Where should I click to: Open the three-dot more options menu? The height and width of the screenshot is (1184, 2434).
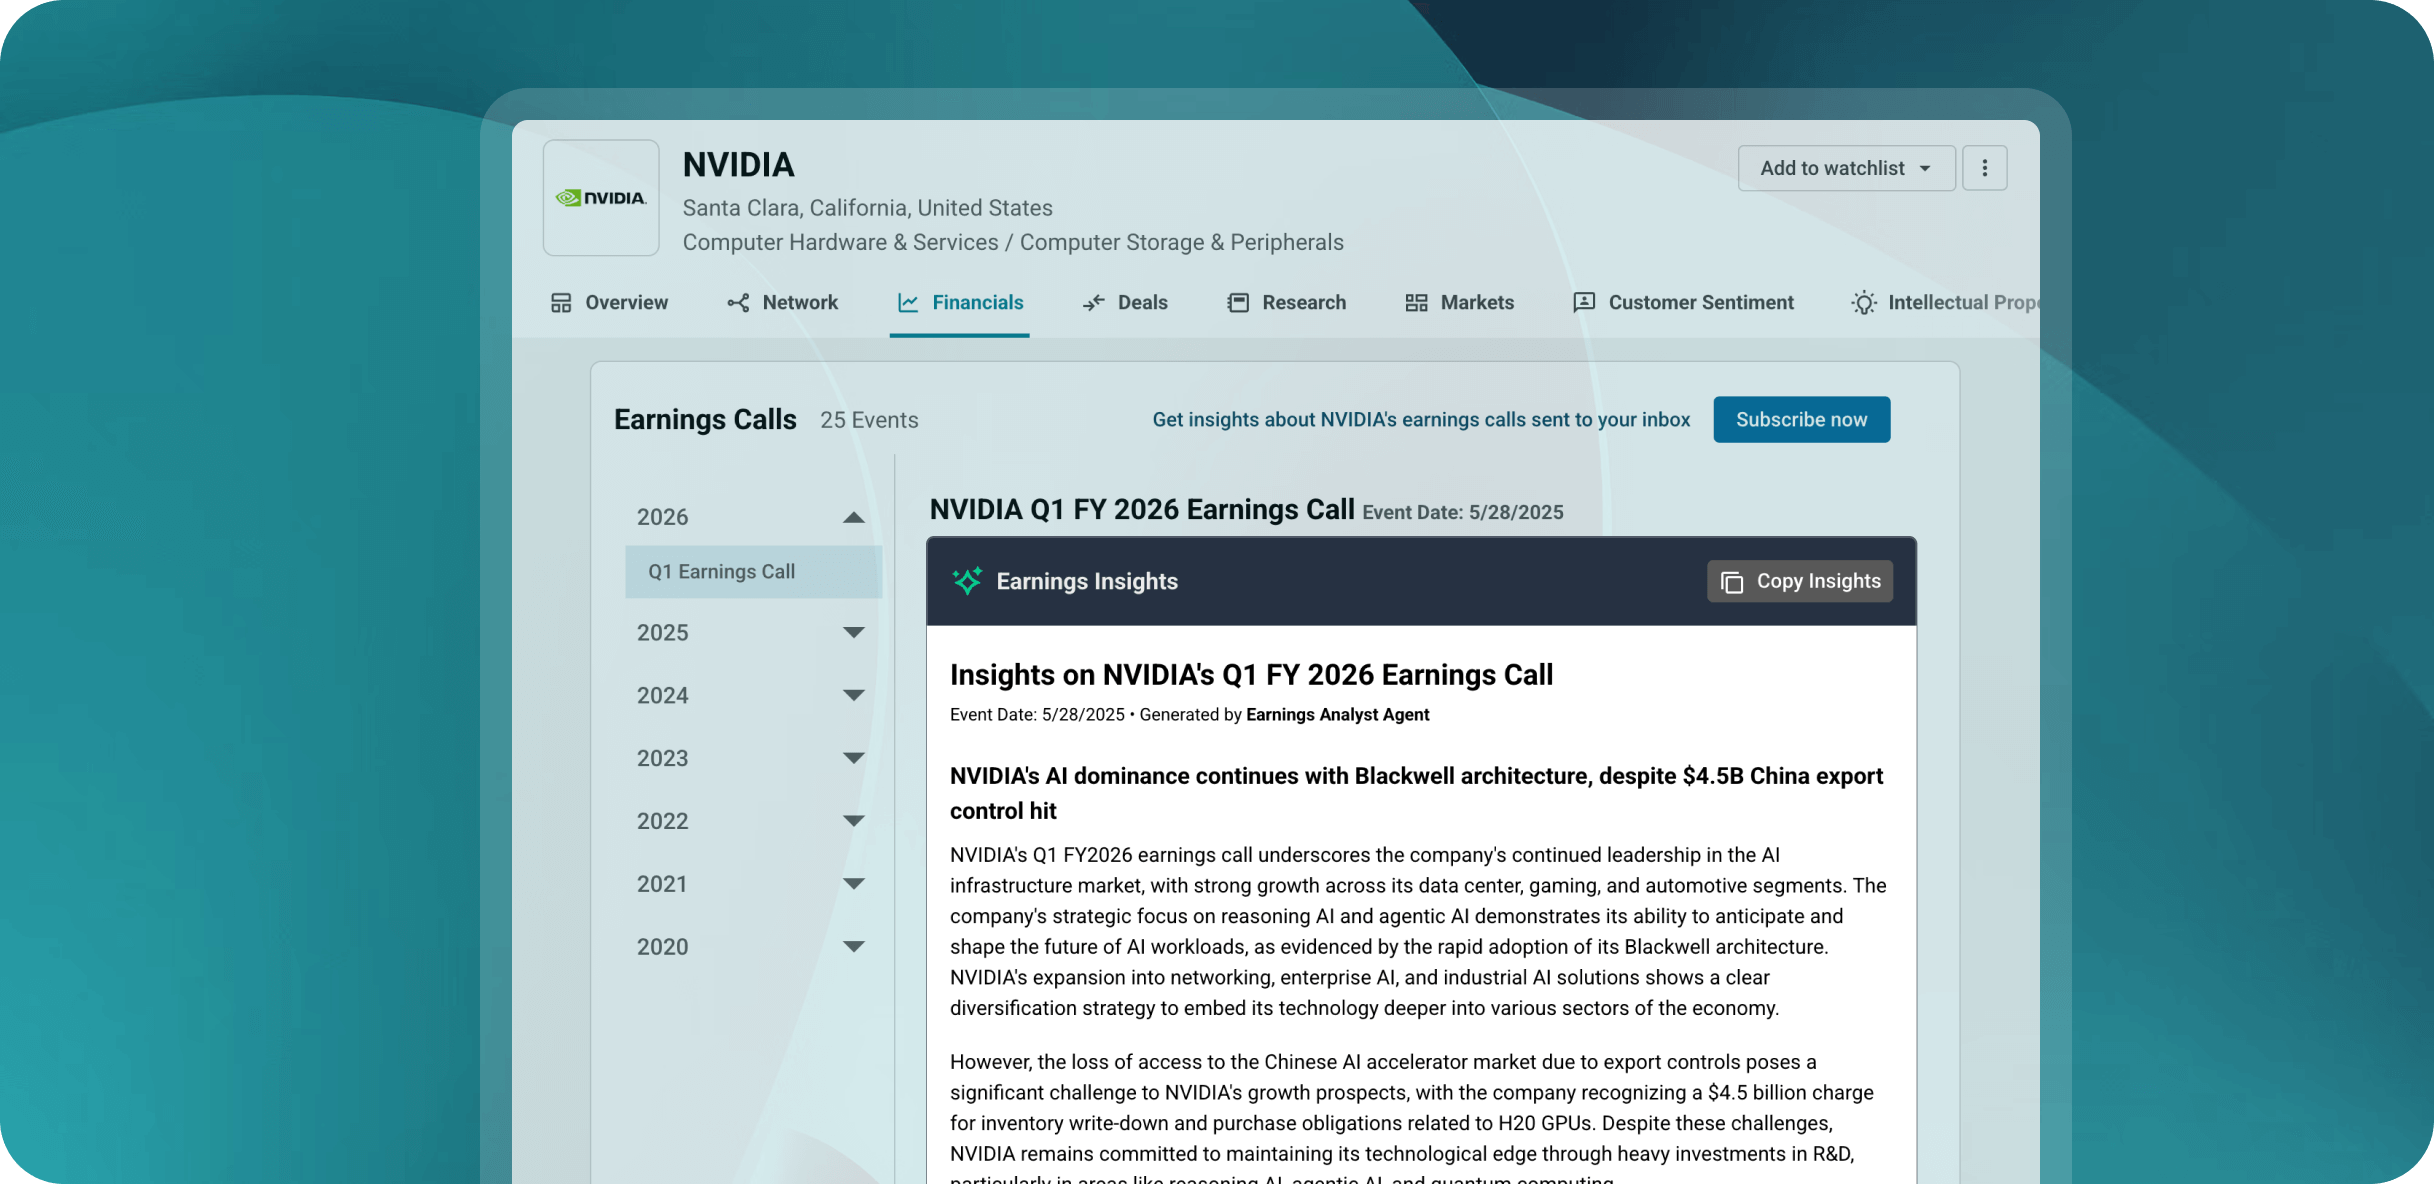coord(1984,168)
